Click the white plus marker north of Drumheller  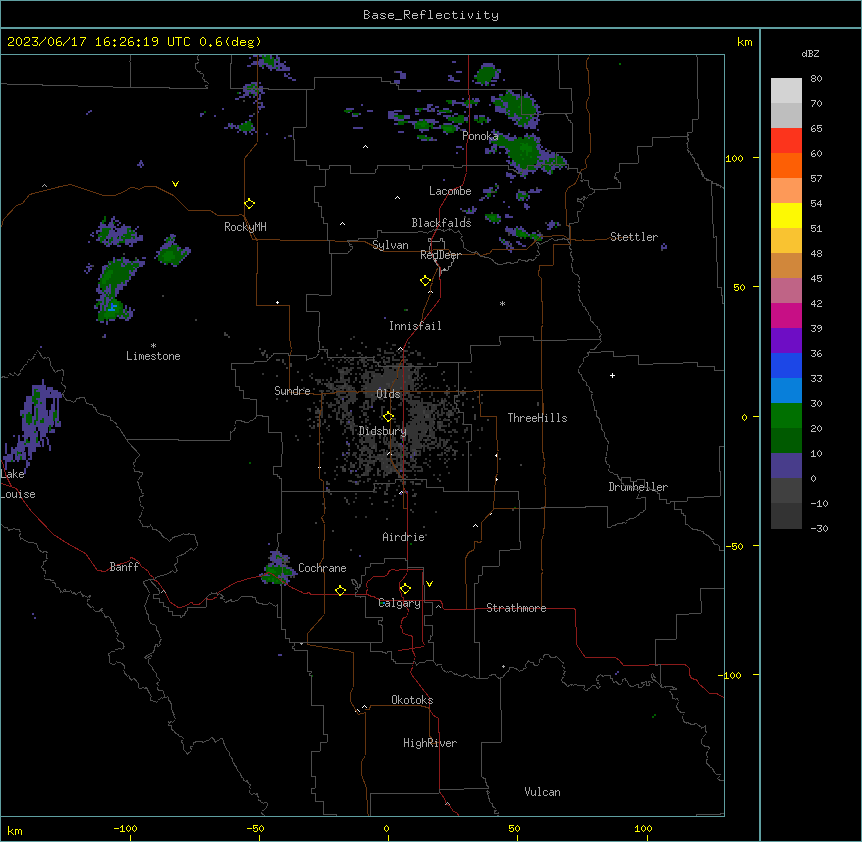click(612, 375)
